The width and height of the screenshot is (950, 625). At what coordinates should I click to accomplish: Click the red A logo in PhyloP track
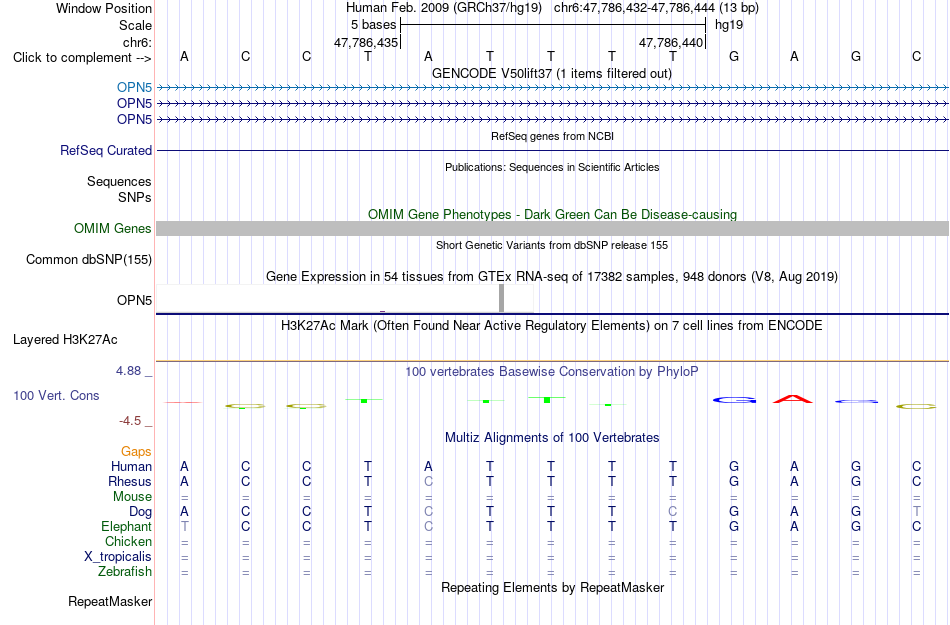pyautogui.click(x=793, y=399)
